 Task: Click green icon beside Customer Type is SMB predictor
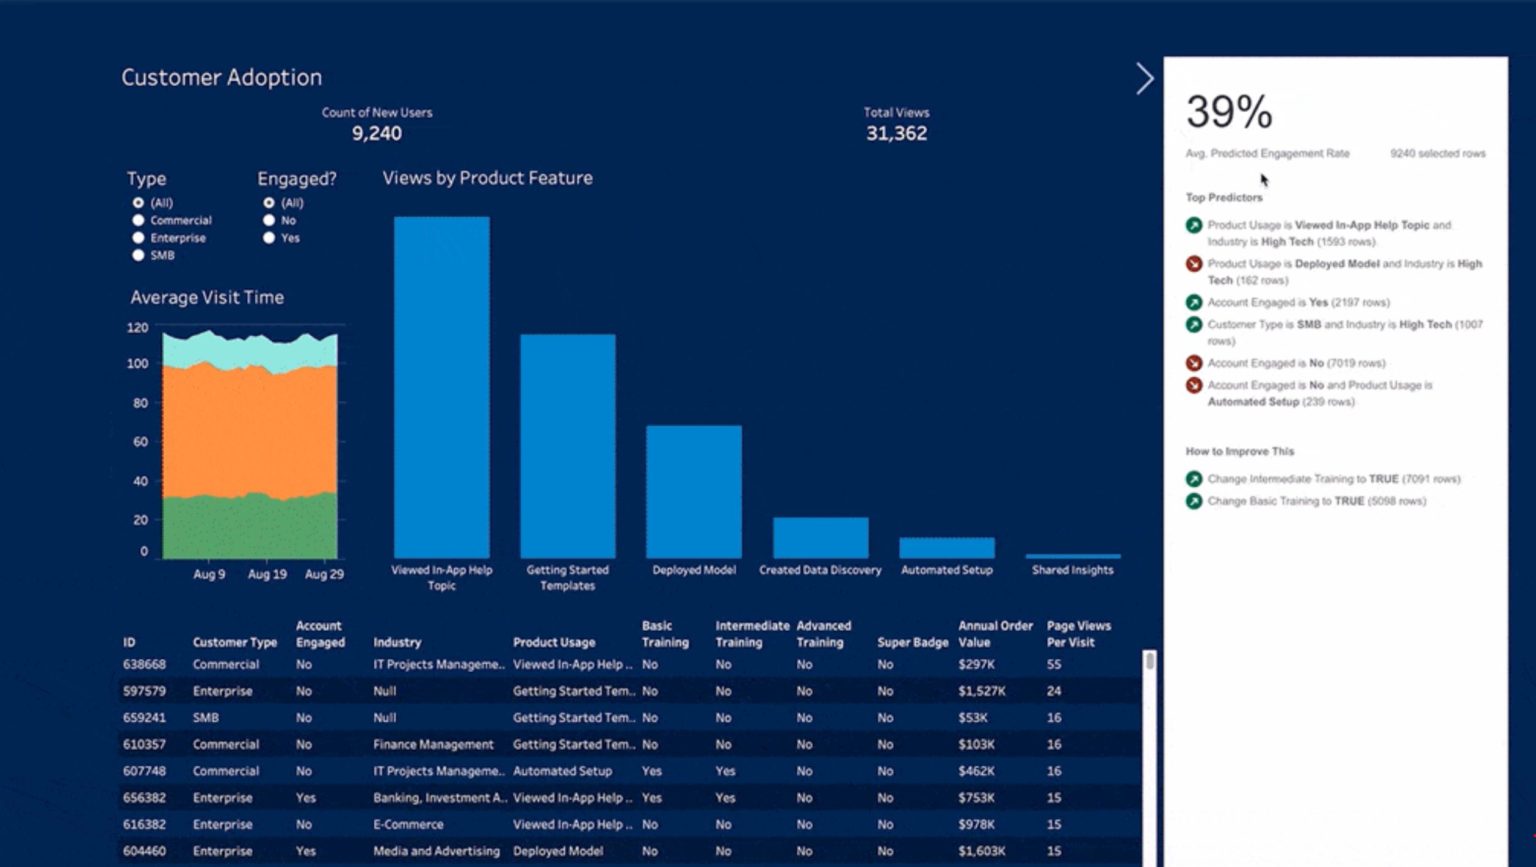click(1193, 325)
